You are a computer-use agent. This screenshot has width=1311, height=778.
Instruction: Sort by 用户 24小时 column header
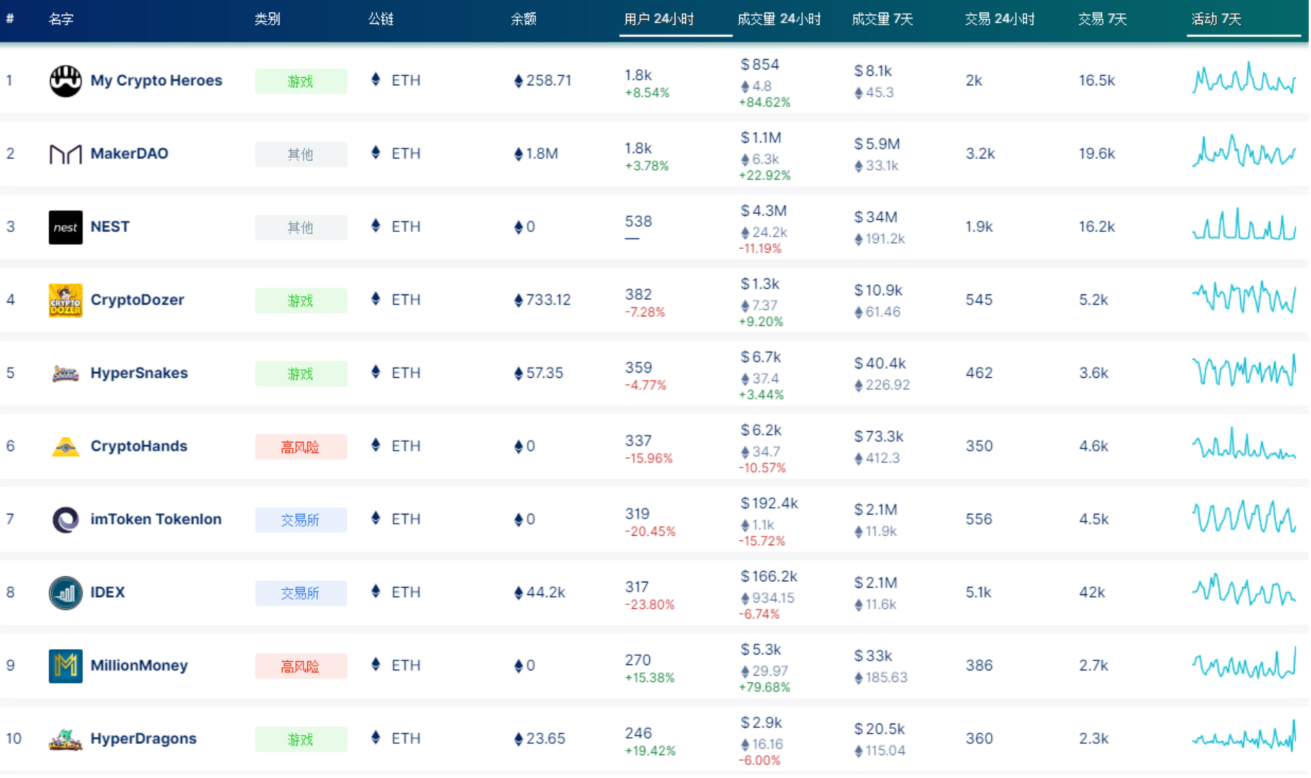659,19
